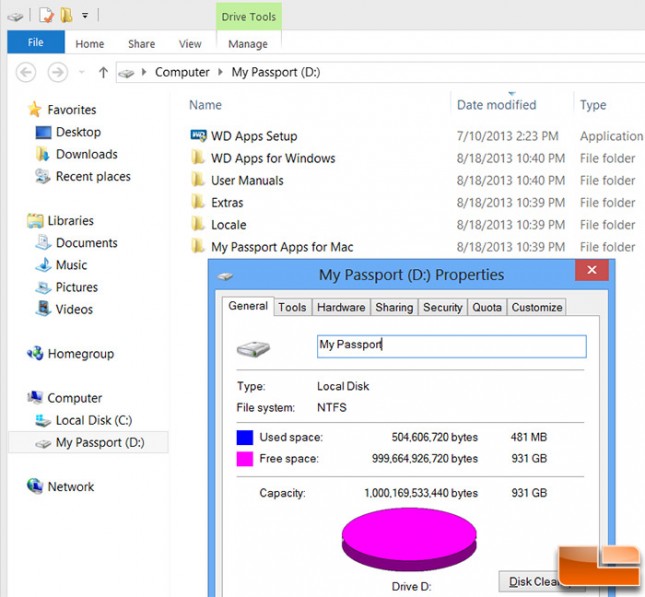Select the My Passport Apps for Mac folder icon

(198, 246)
